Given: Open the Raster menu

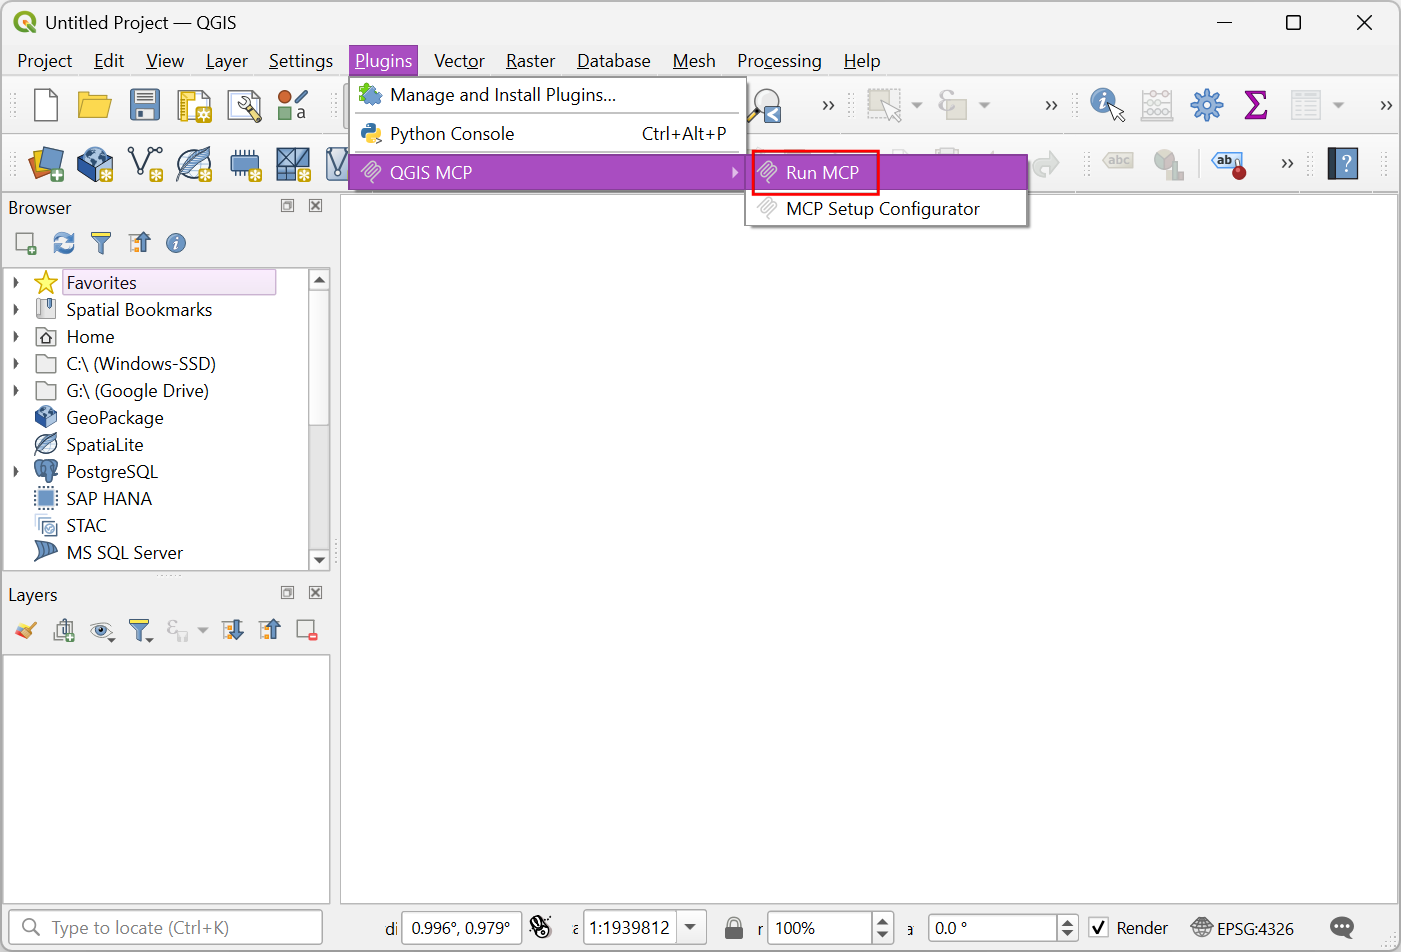Looking at the screenshot, I should [530, 61].
